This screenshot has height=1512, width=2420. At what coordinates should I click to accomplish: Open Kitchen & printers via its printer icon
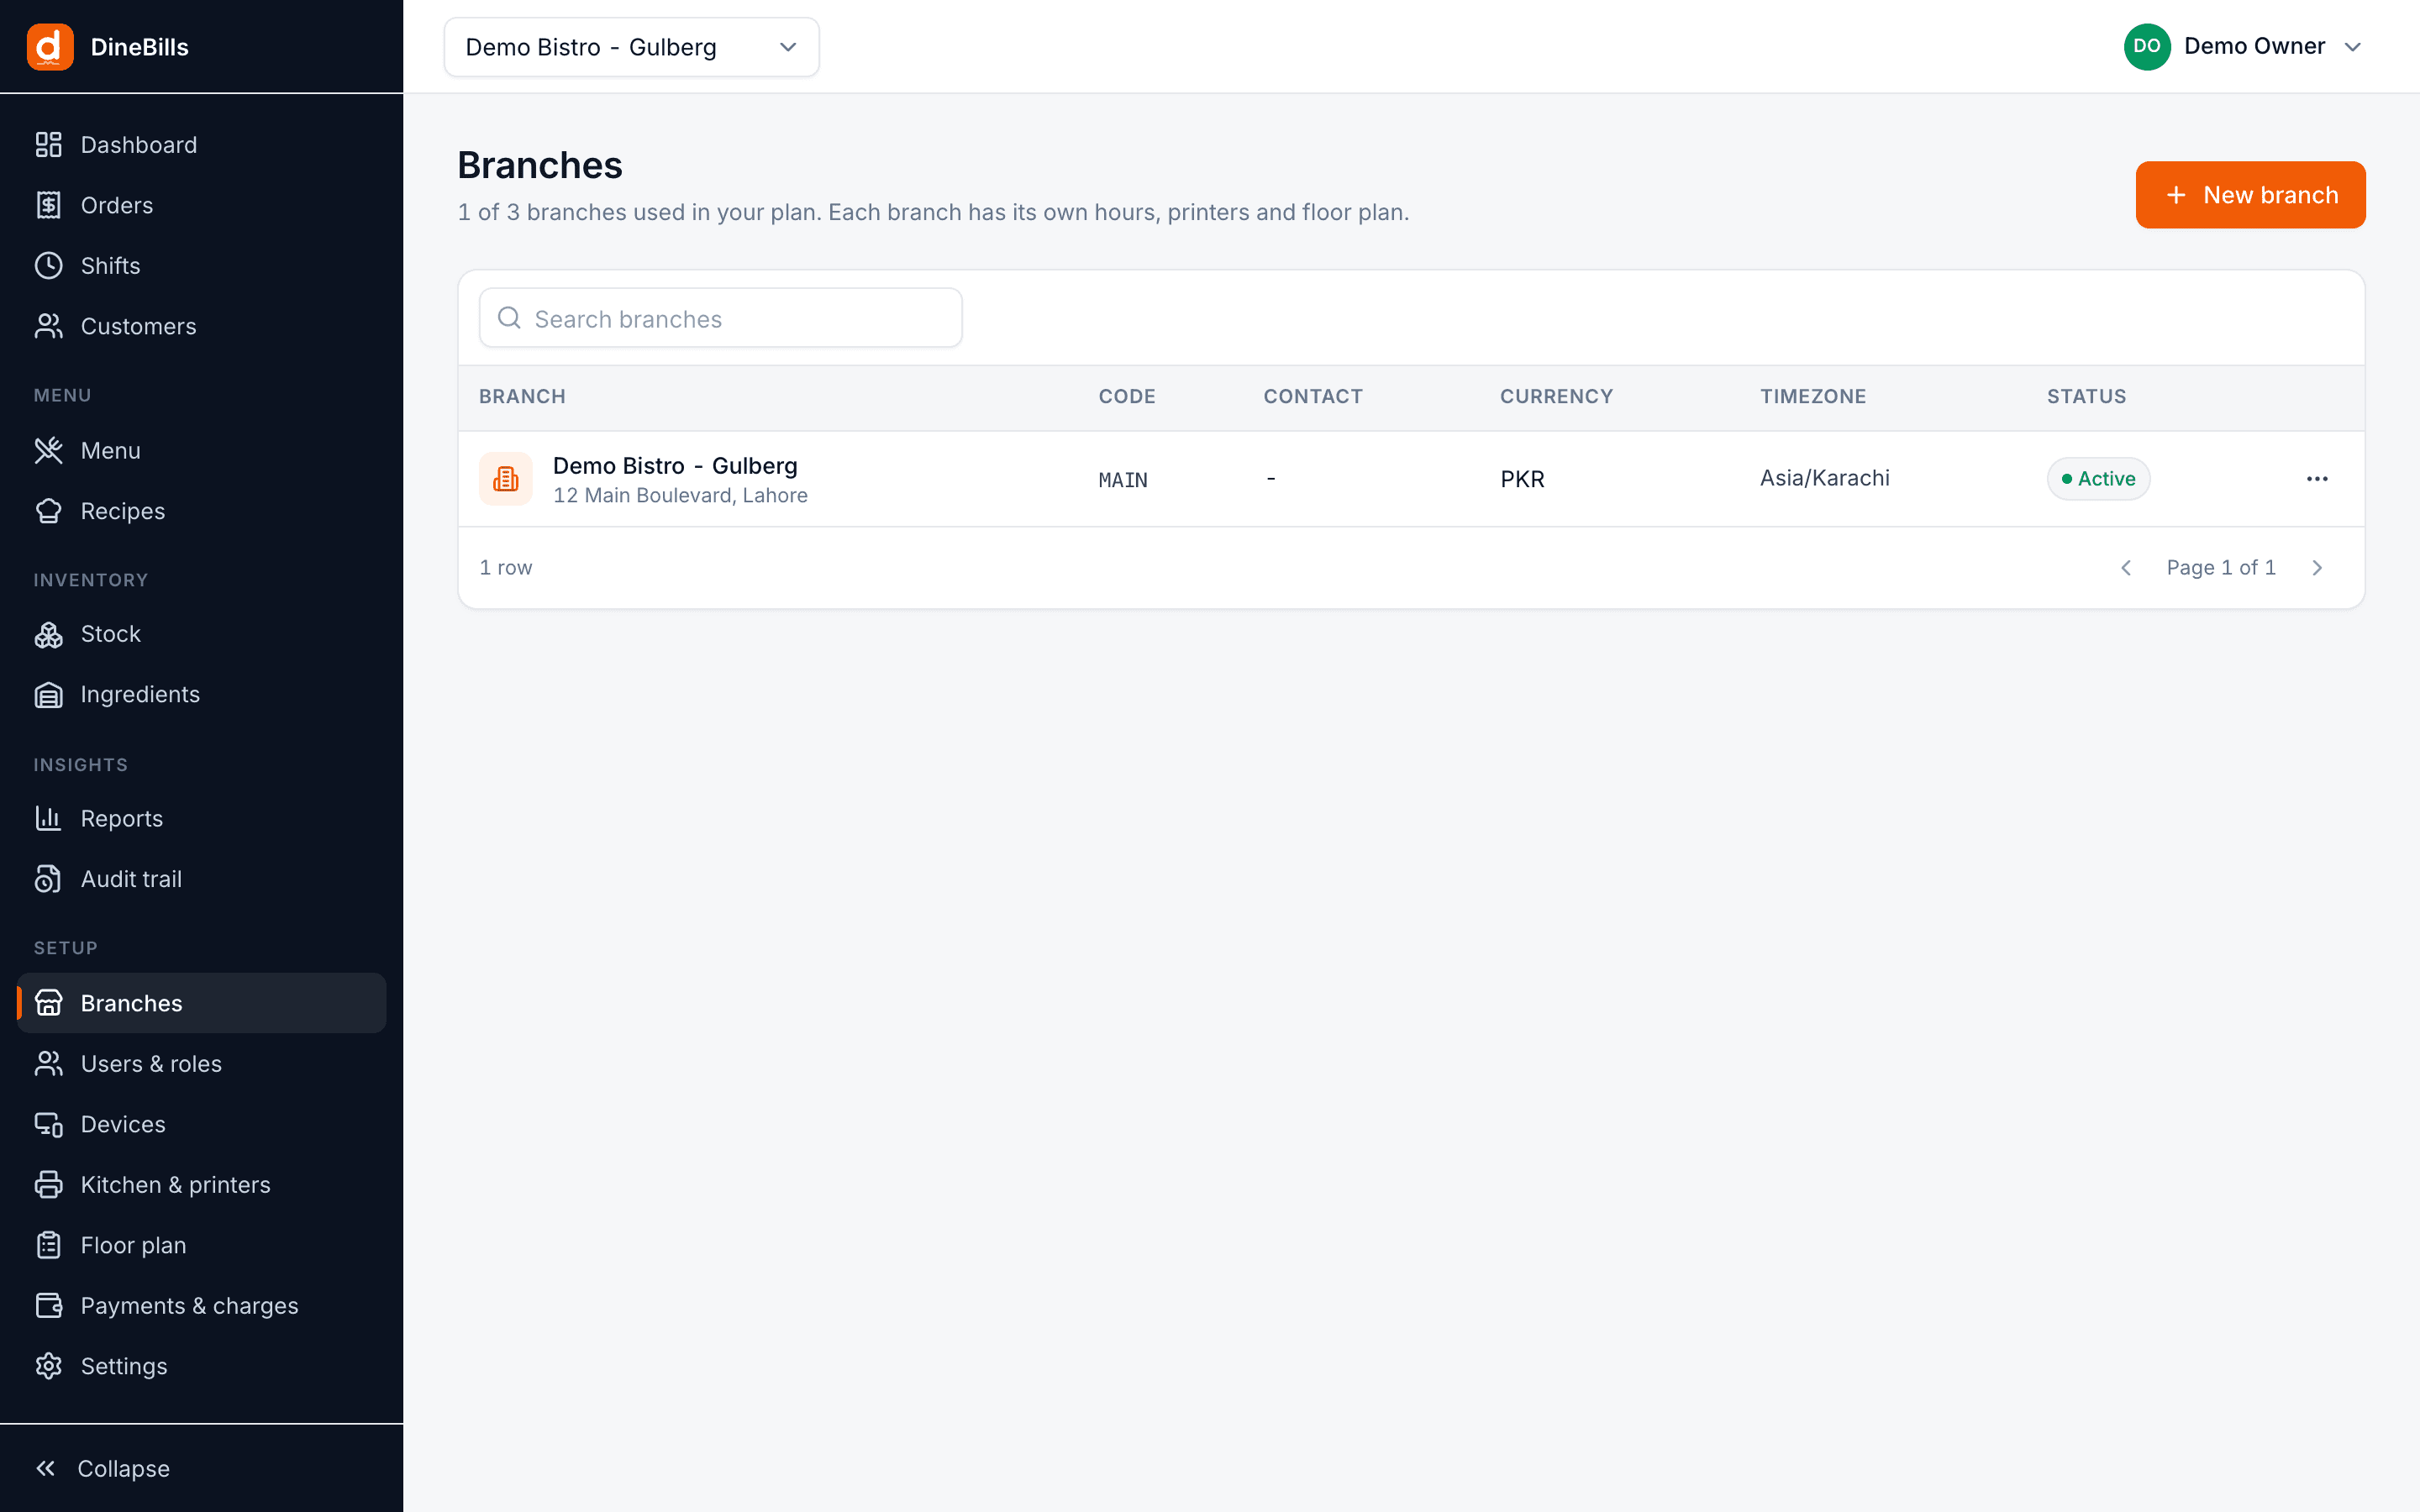point(48,1185)
